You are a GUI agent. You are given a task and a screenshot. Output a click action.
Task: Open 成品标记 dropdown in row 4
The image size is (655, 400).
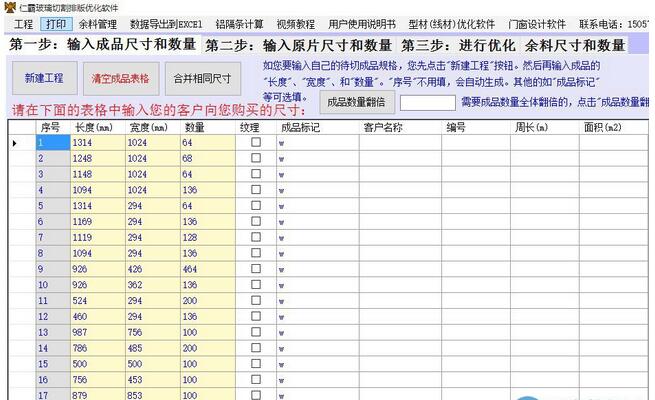[x=281, y=191]
